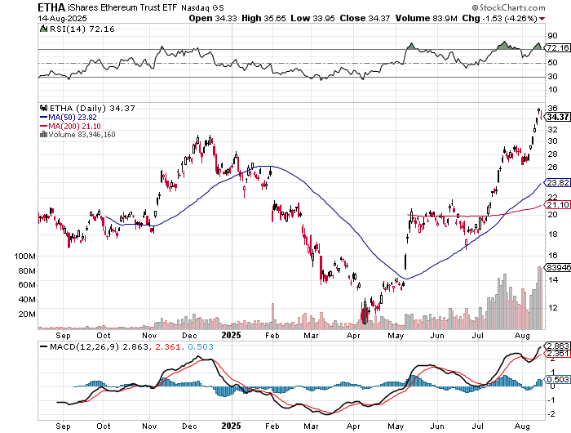Image resolution: width=571 pixels, height=433 pixels.
Task: Click the 'Open' price label
Action: pyautogui.click(x=201, y=18)
